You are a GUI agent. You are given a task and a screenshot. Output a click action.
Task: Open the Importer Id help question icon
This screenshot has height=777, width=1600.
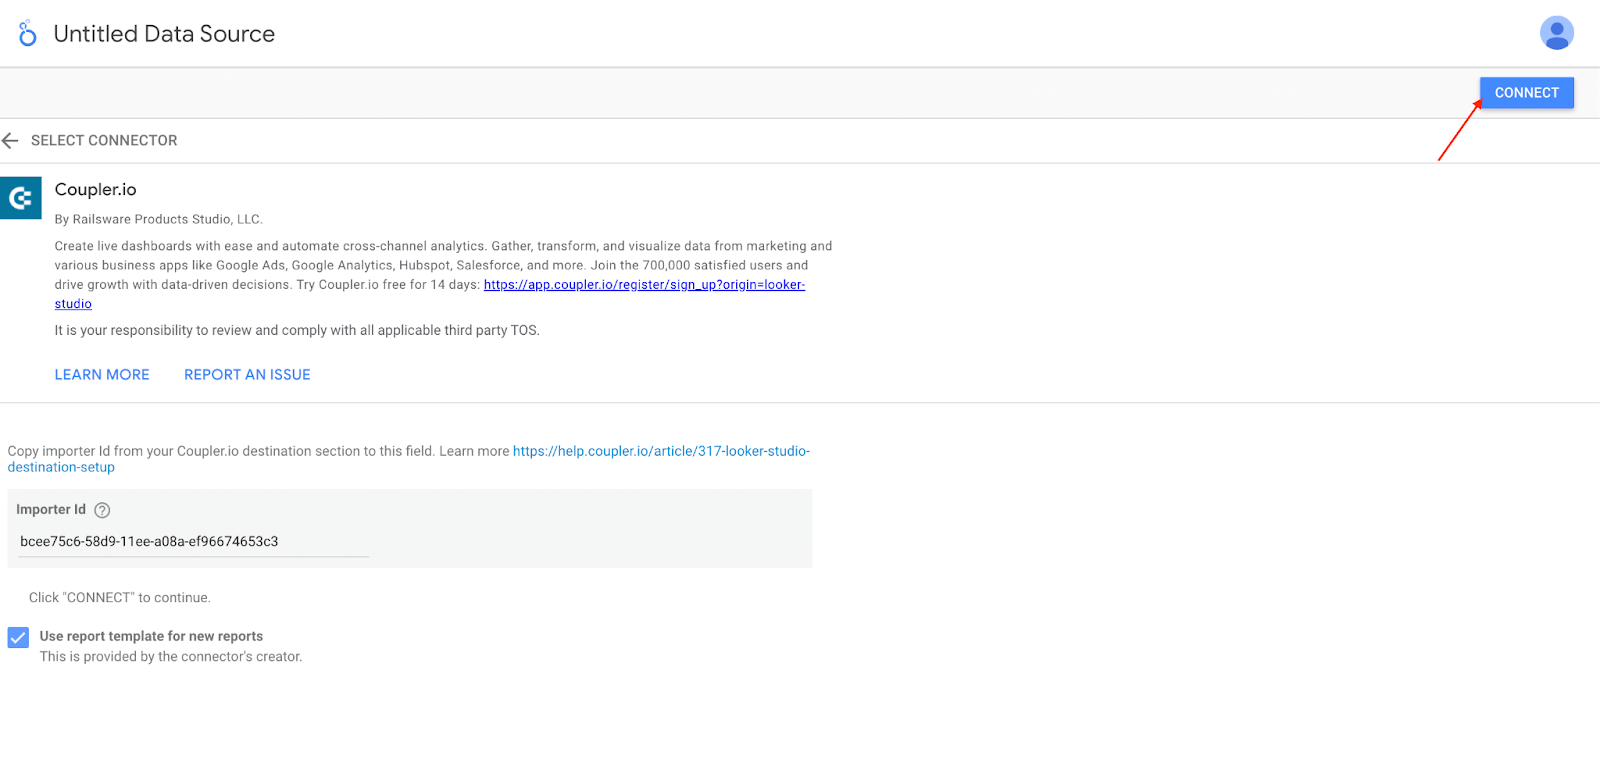click(x=102, y=510)
